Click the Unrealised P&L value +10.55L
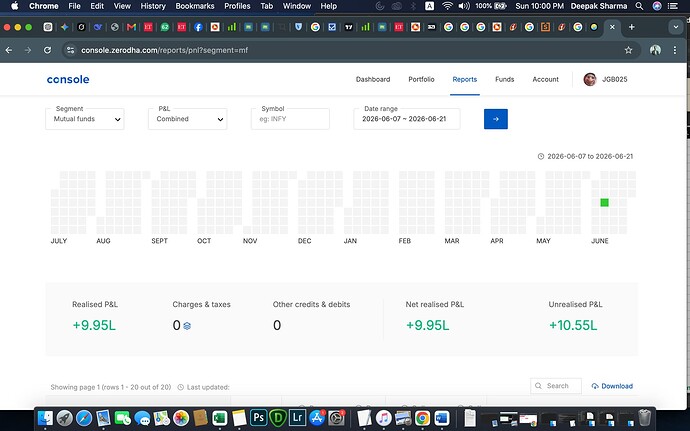 pos(573,325)
